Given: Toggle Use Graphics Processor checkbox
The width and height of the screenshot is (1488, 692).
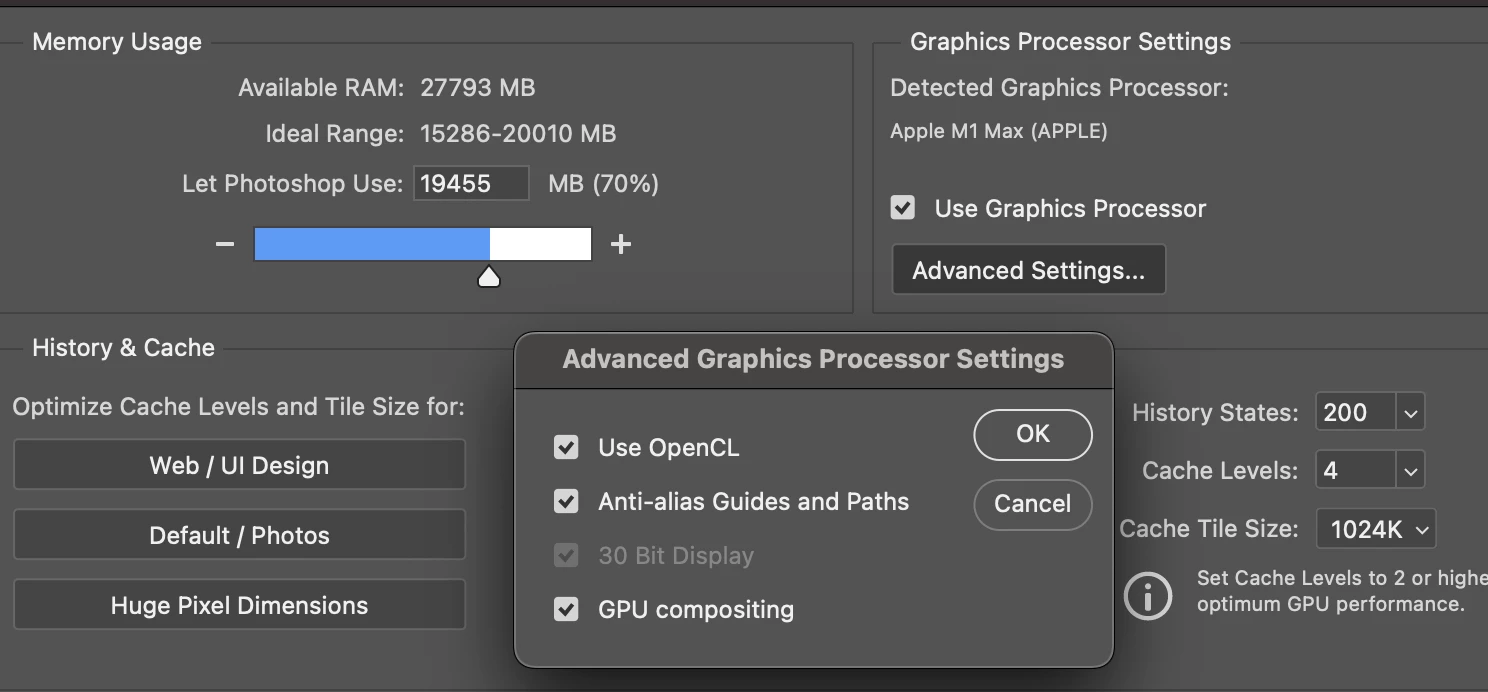Looking at the screenshot, I should pyautogui.click(x=903, y=208).
